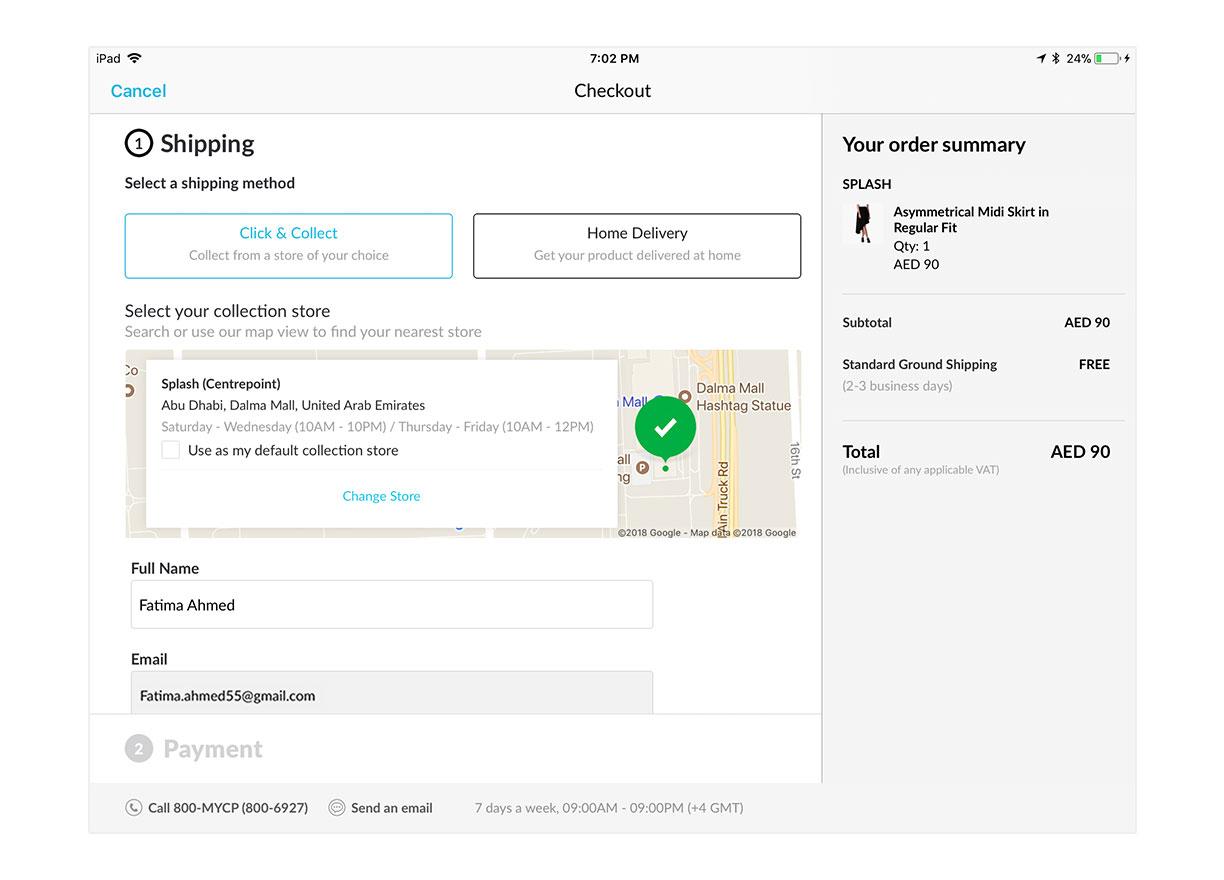This screenshot has width=1224, height=880.
Task: Check Use as my default collection store
Action: click(171, 449)
